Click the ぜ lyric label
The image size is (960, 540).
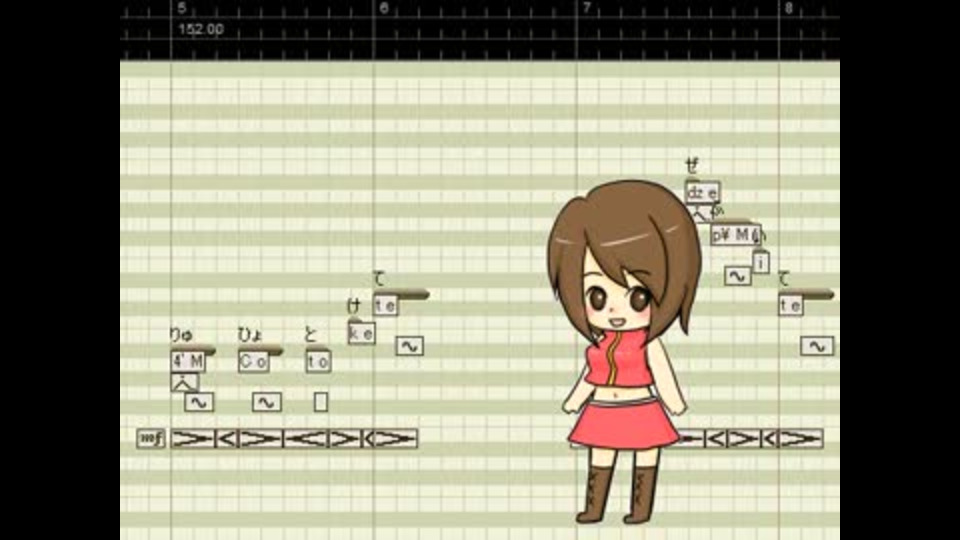[x=691, y=165]
